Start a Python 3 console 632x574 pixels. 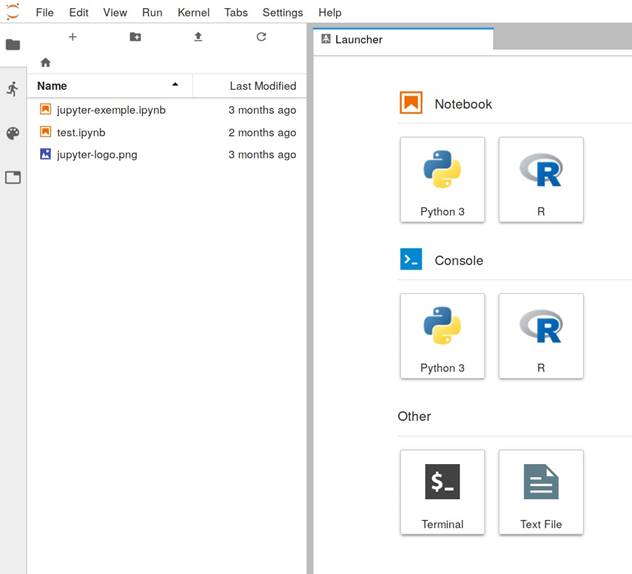pos(442,335)
